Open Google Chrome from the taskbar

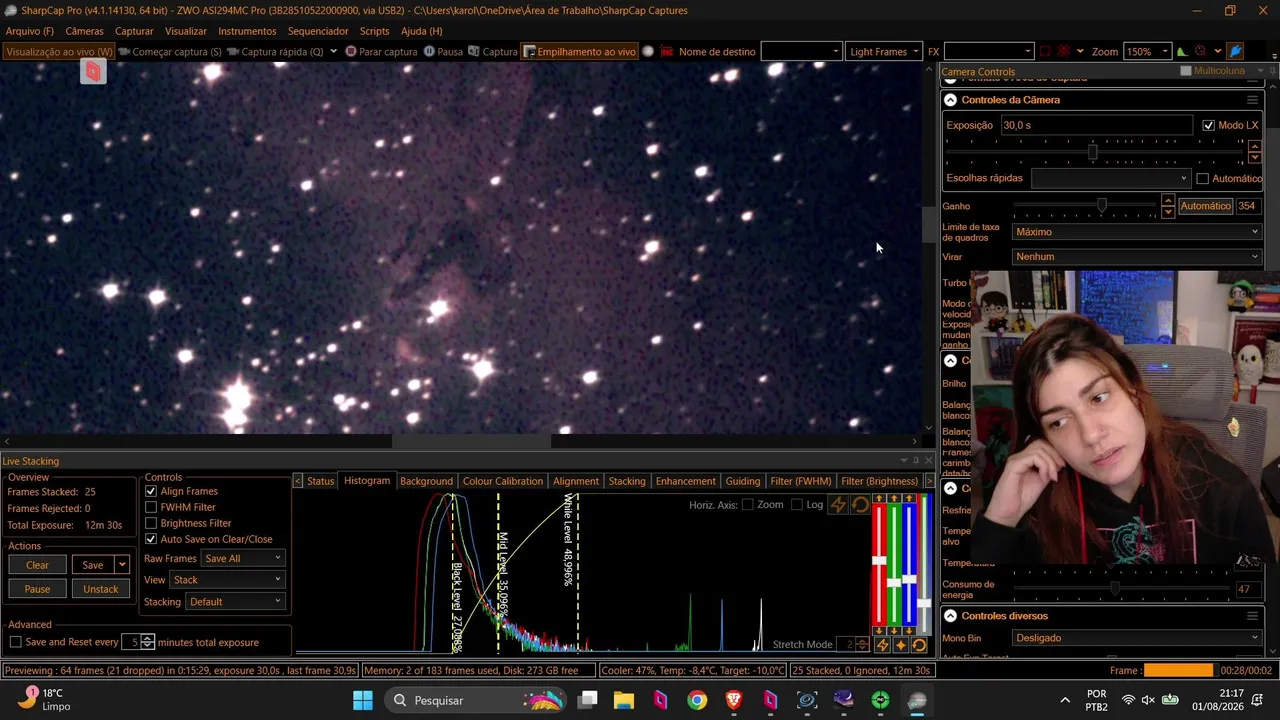click(697, 700)
